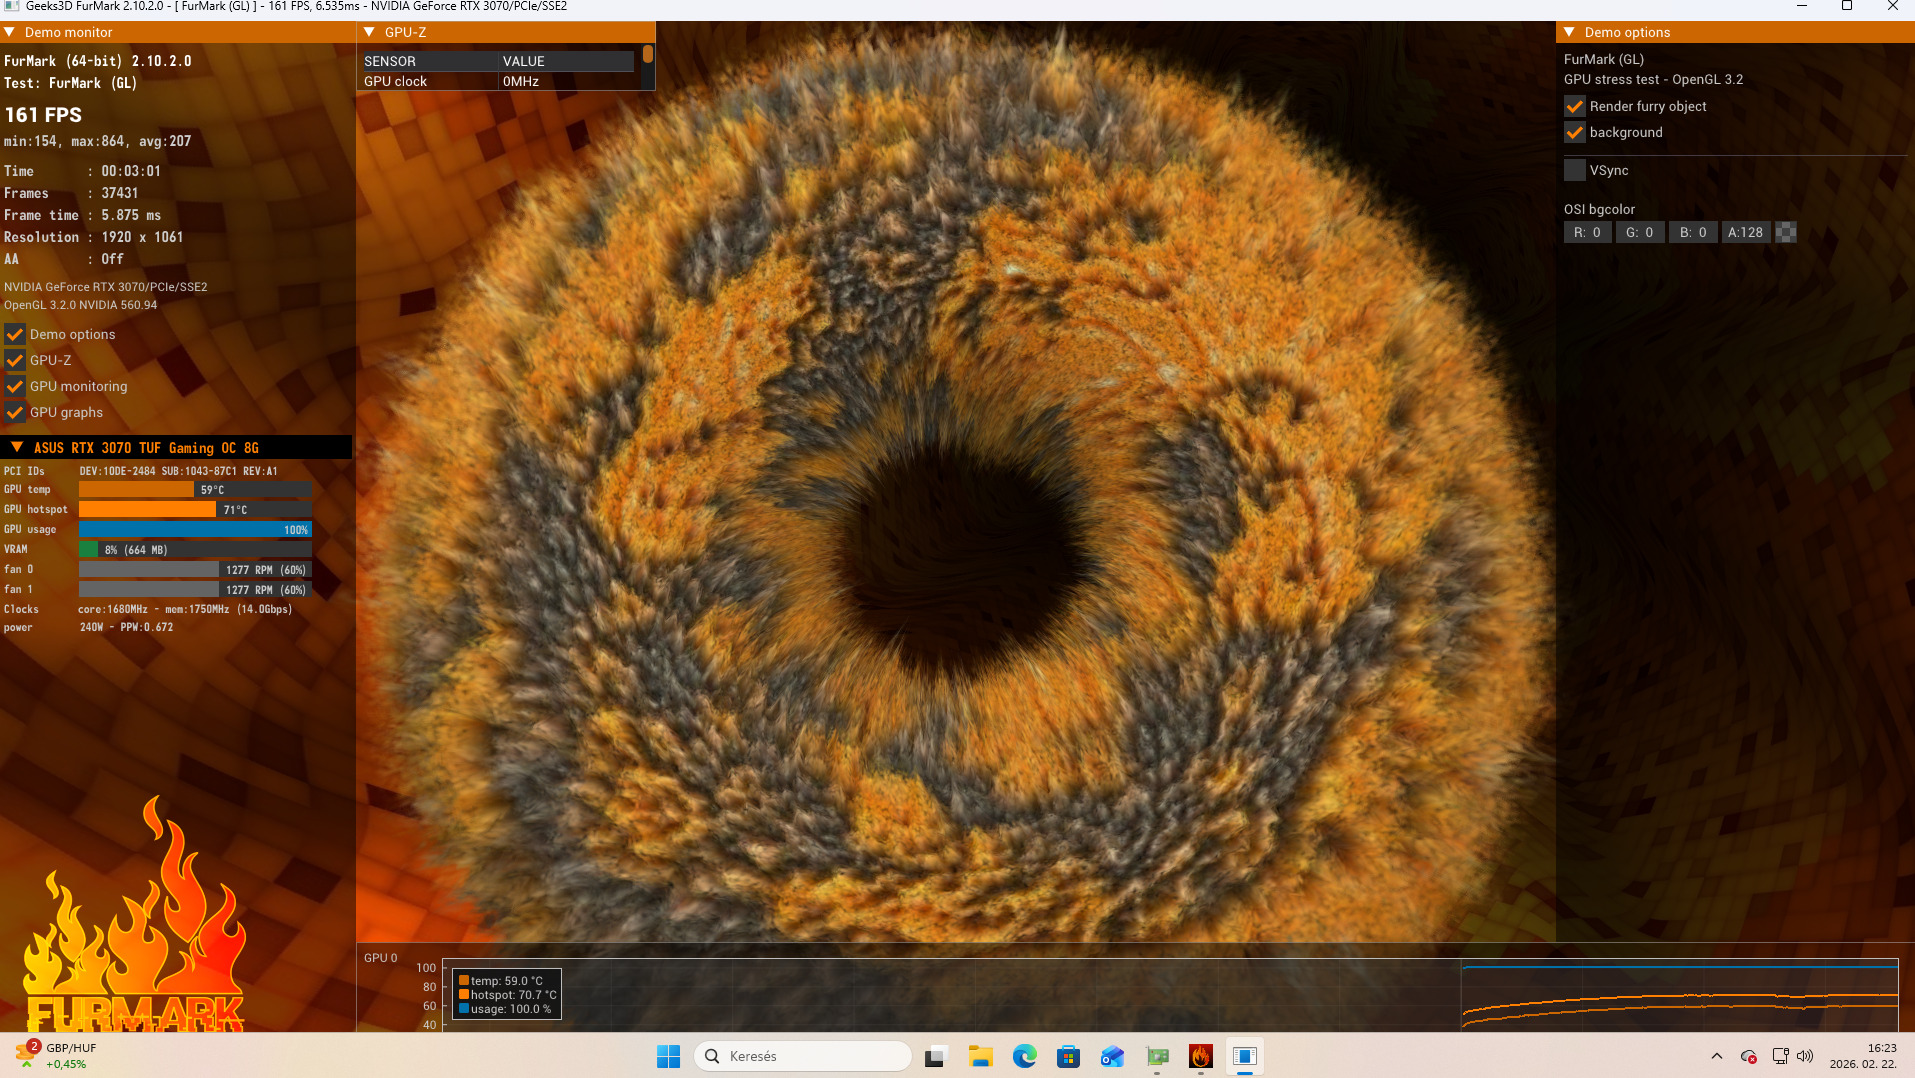The width and height of the screenshot is (1915, 1078).
Task: Switch to the green graphics-card app on taskbar
Action: (x=1157, y=1056)
